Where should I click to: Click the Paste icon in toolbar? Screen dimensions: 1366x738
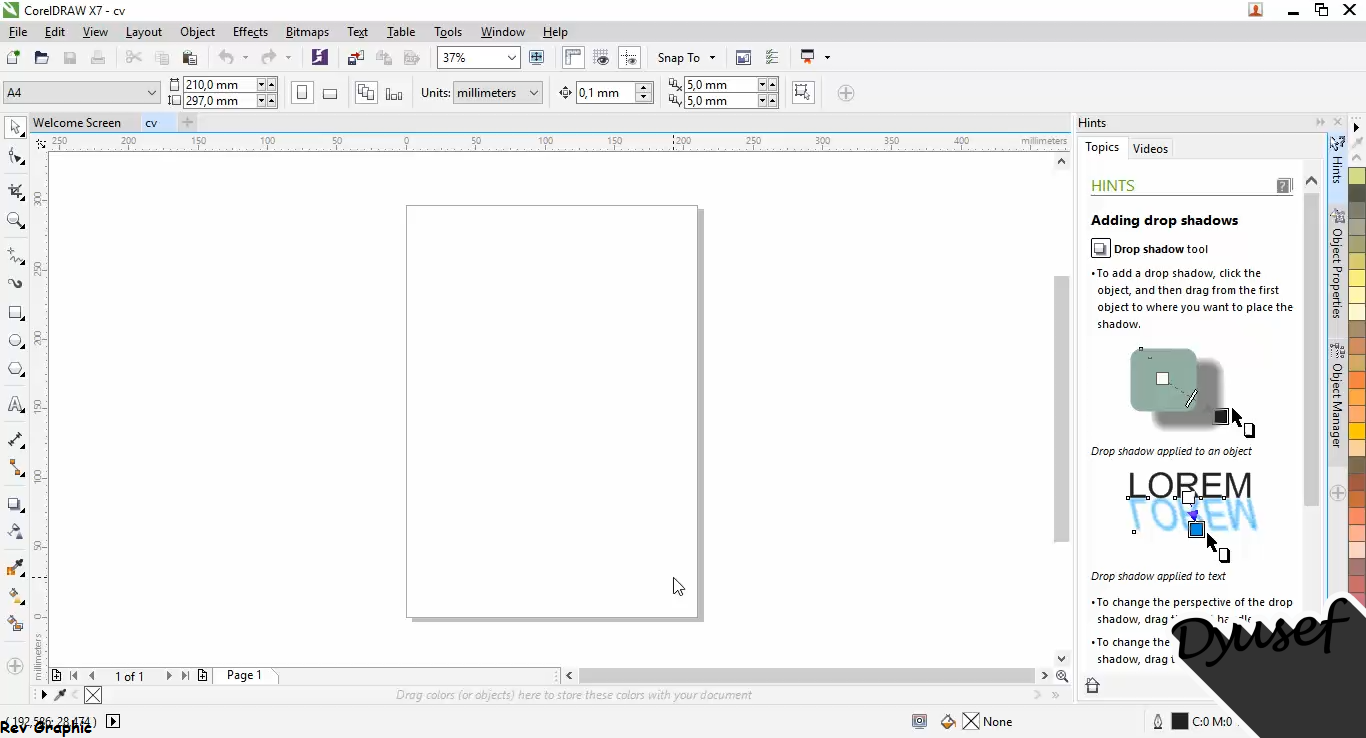pos(189,58)
